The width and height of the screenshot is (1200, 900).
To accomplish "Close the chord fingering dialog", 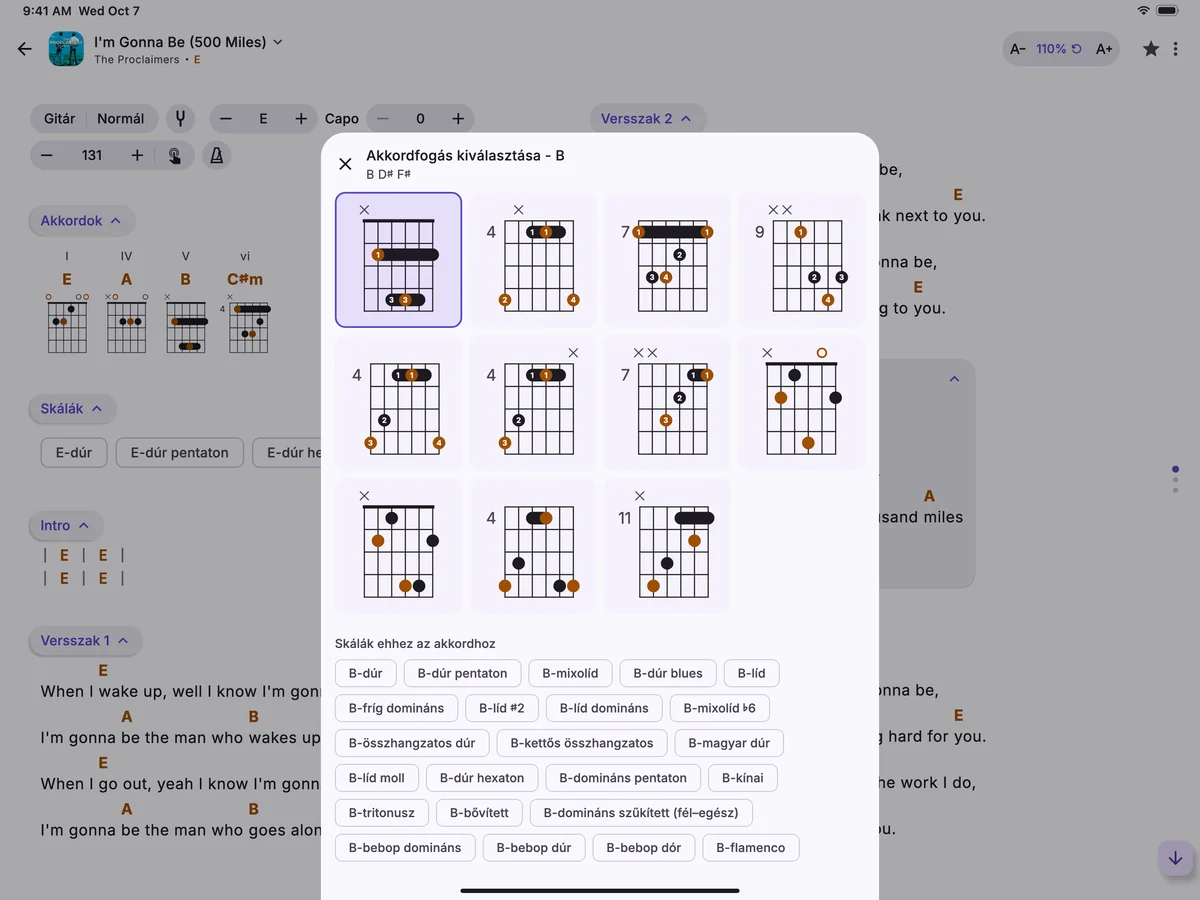I will tap(345, 164).
